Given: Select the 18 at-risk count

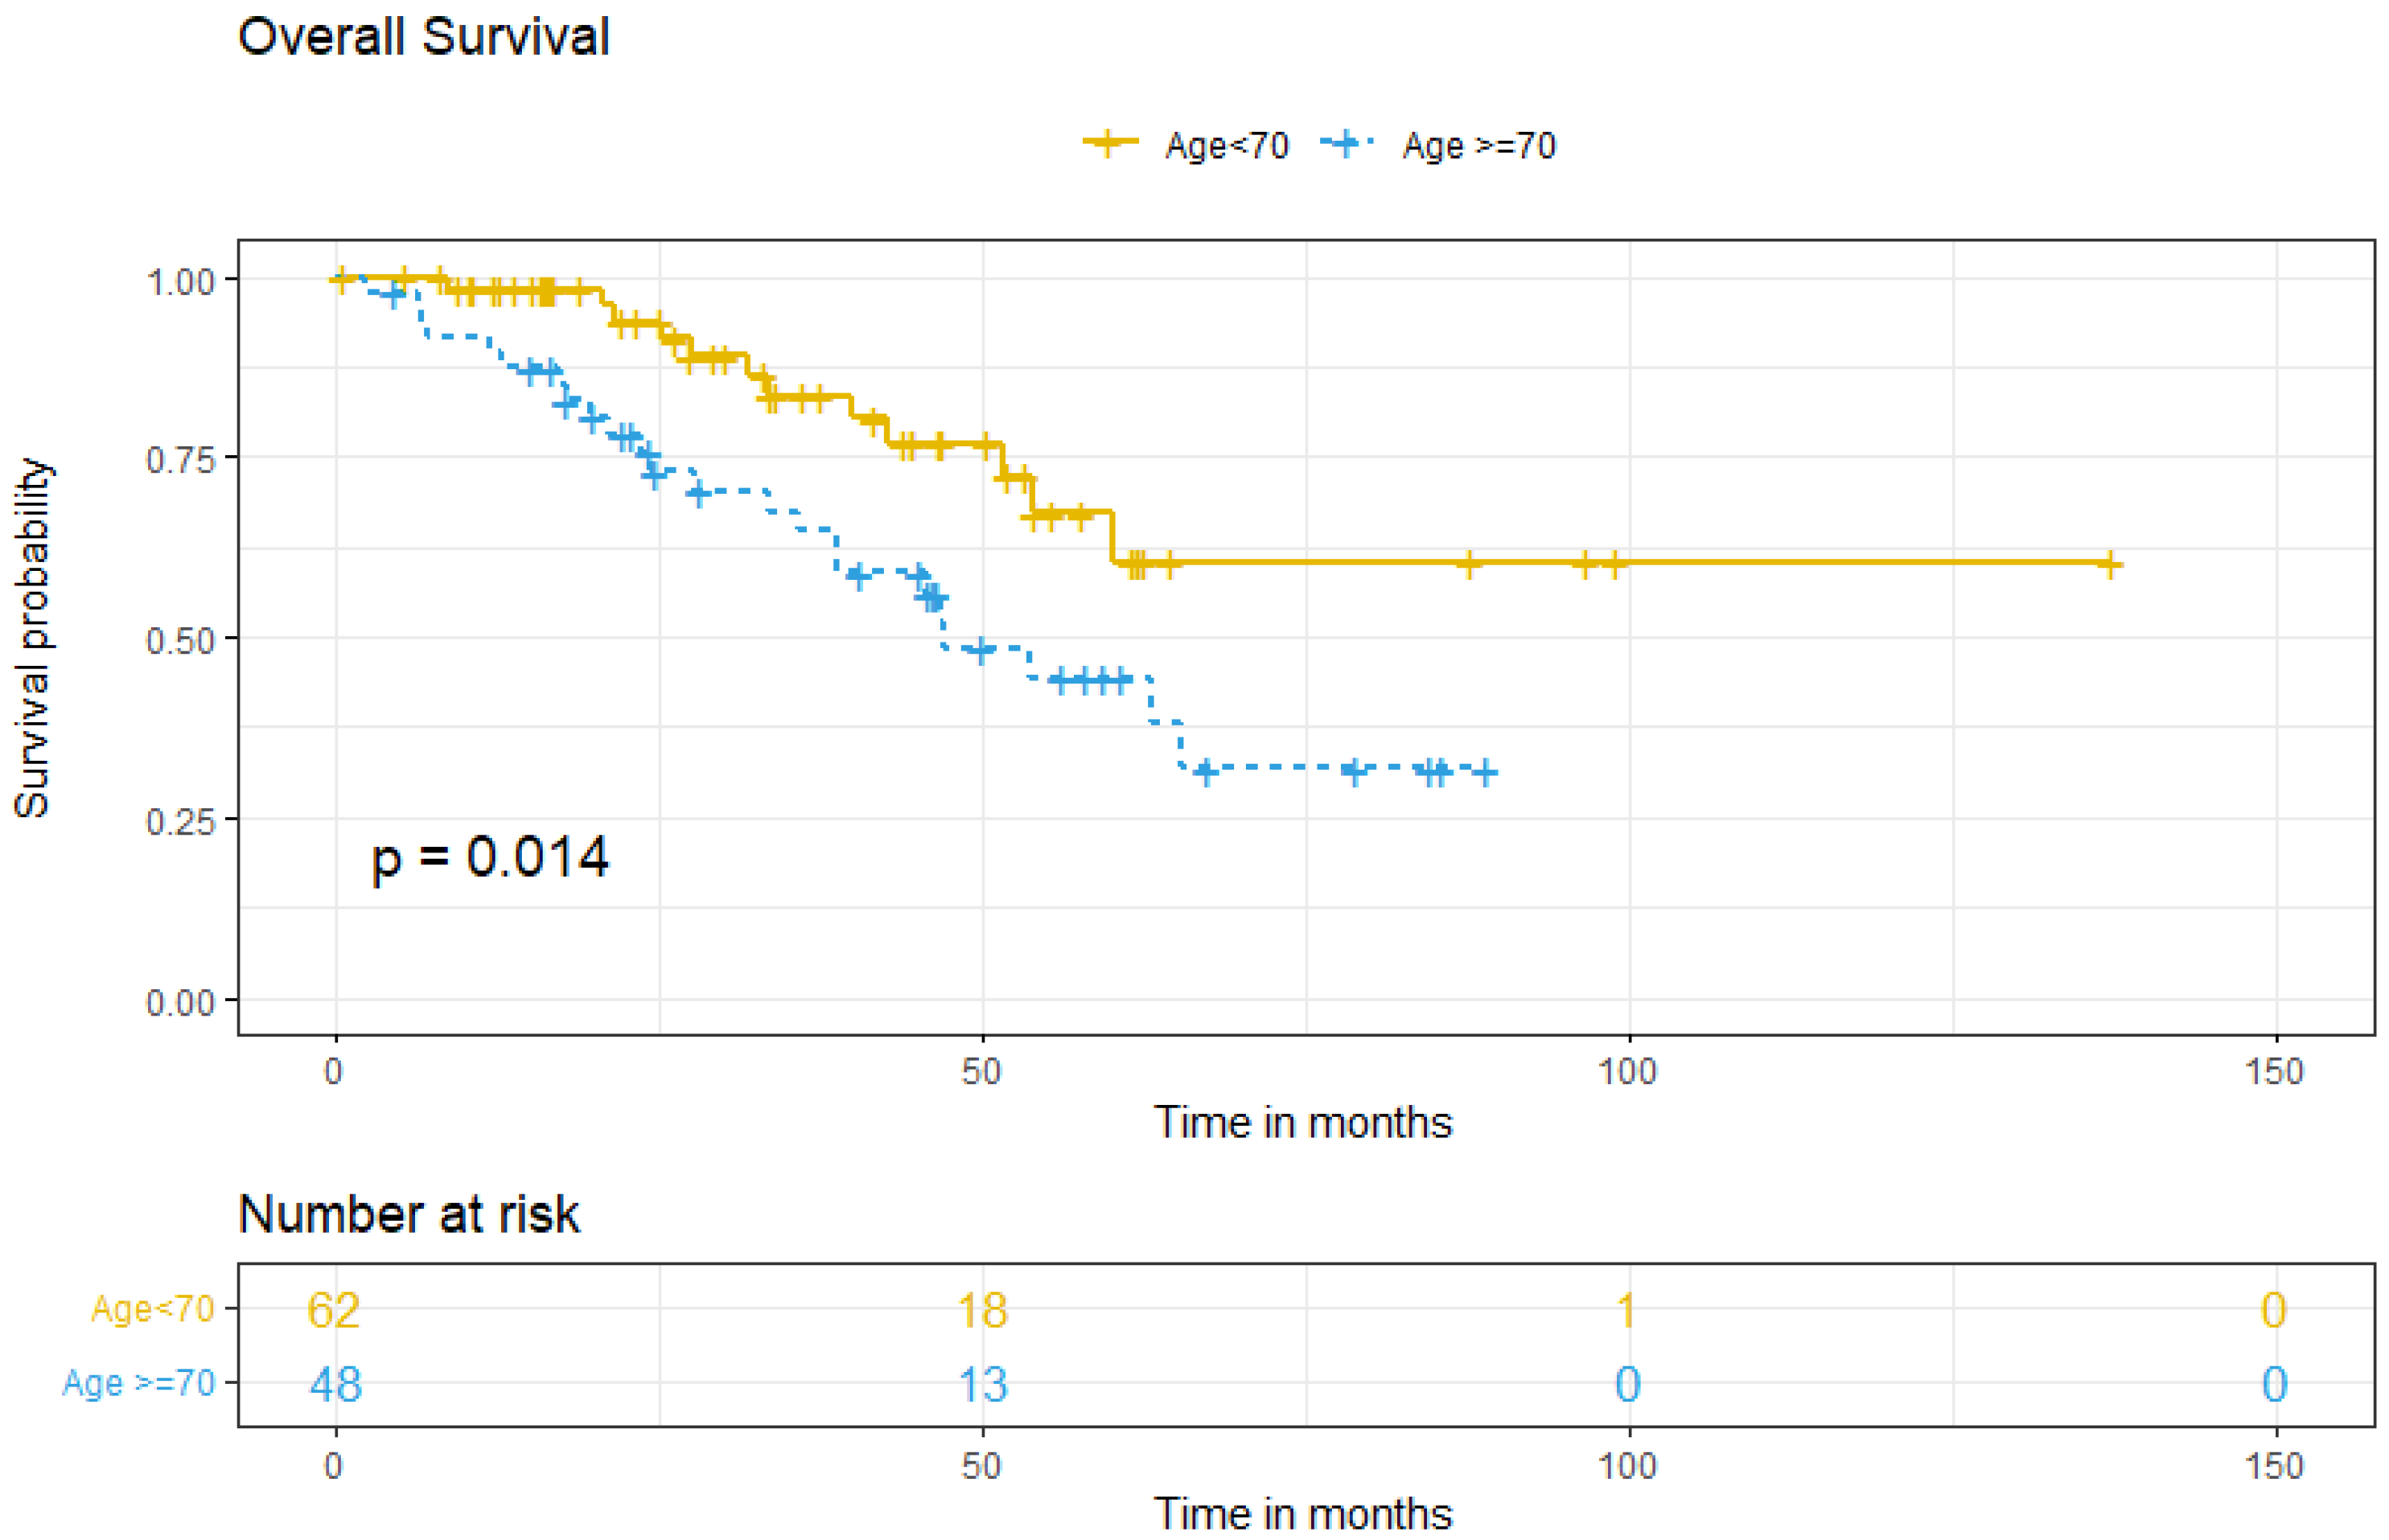Looking at the screenshot, I should pyautogui.click(x=982, y=1310).
